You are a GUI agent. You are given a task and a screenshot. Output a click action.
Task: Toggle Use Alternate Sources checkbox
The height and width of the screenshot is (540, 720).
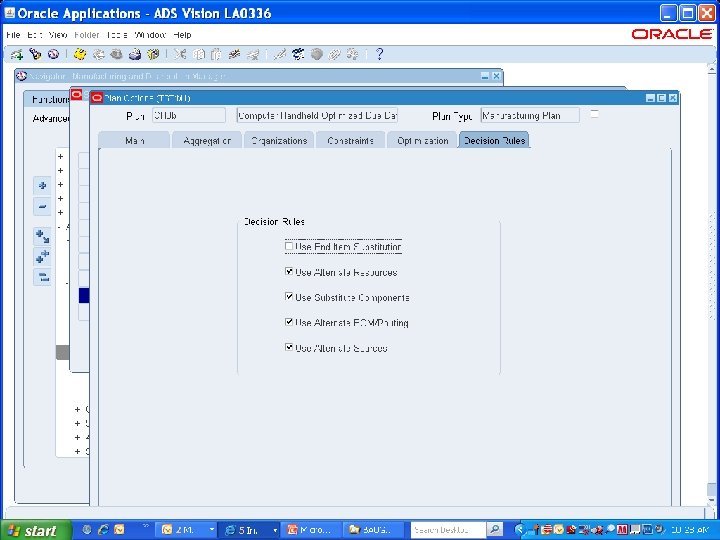(x=289, y=347)
